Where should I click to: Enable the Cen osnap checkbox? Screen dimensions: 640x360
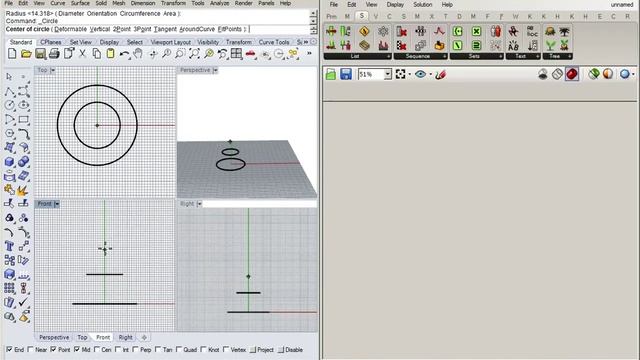97,349
